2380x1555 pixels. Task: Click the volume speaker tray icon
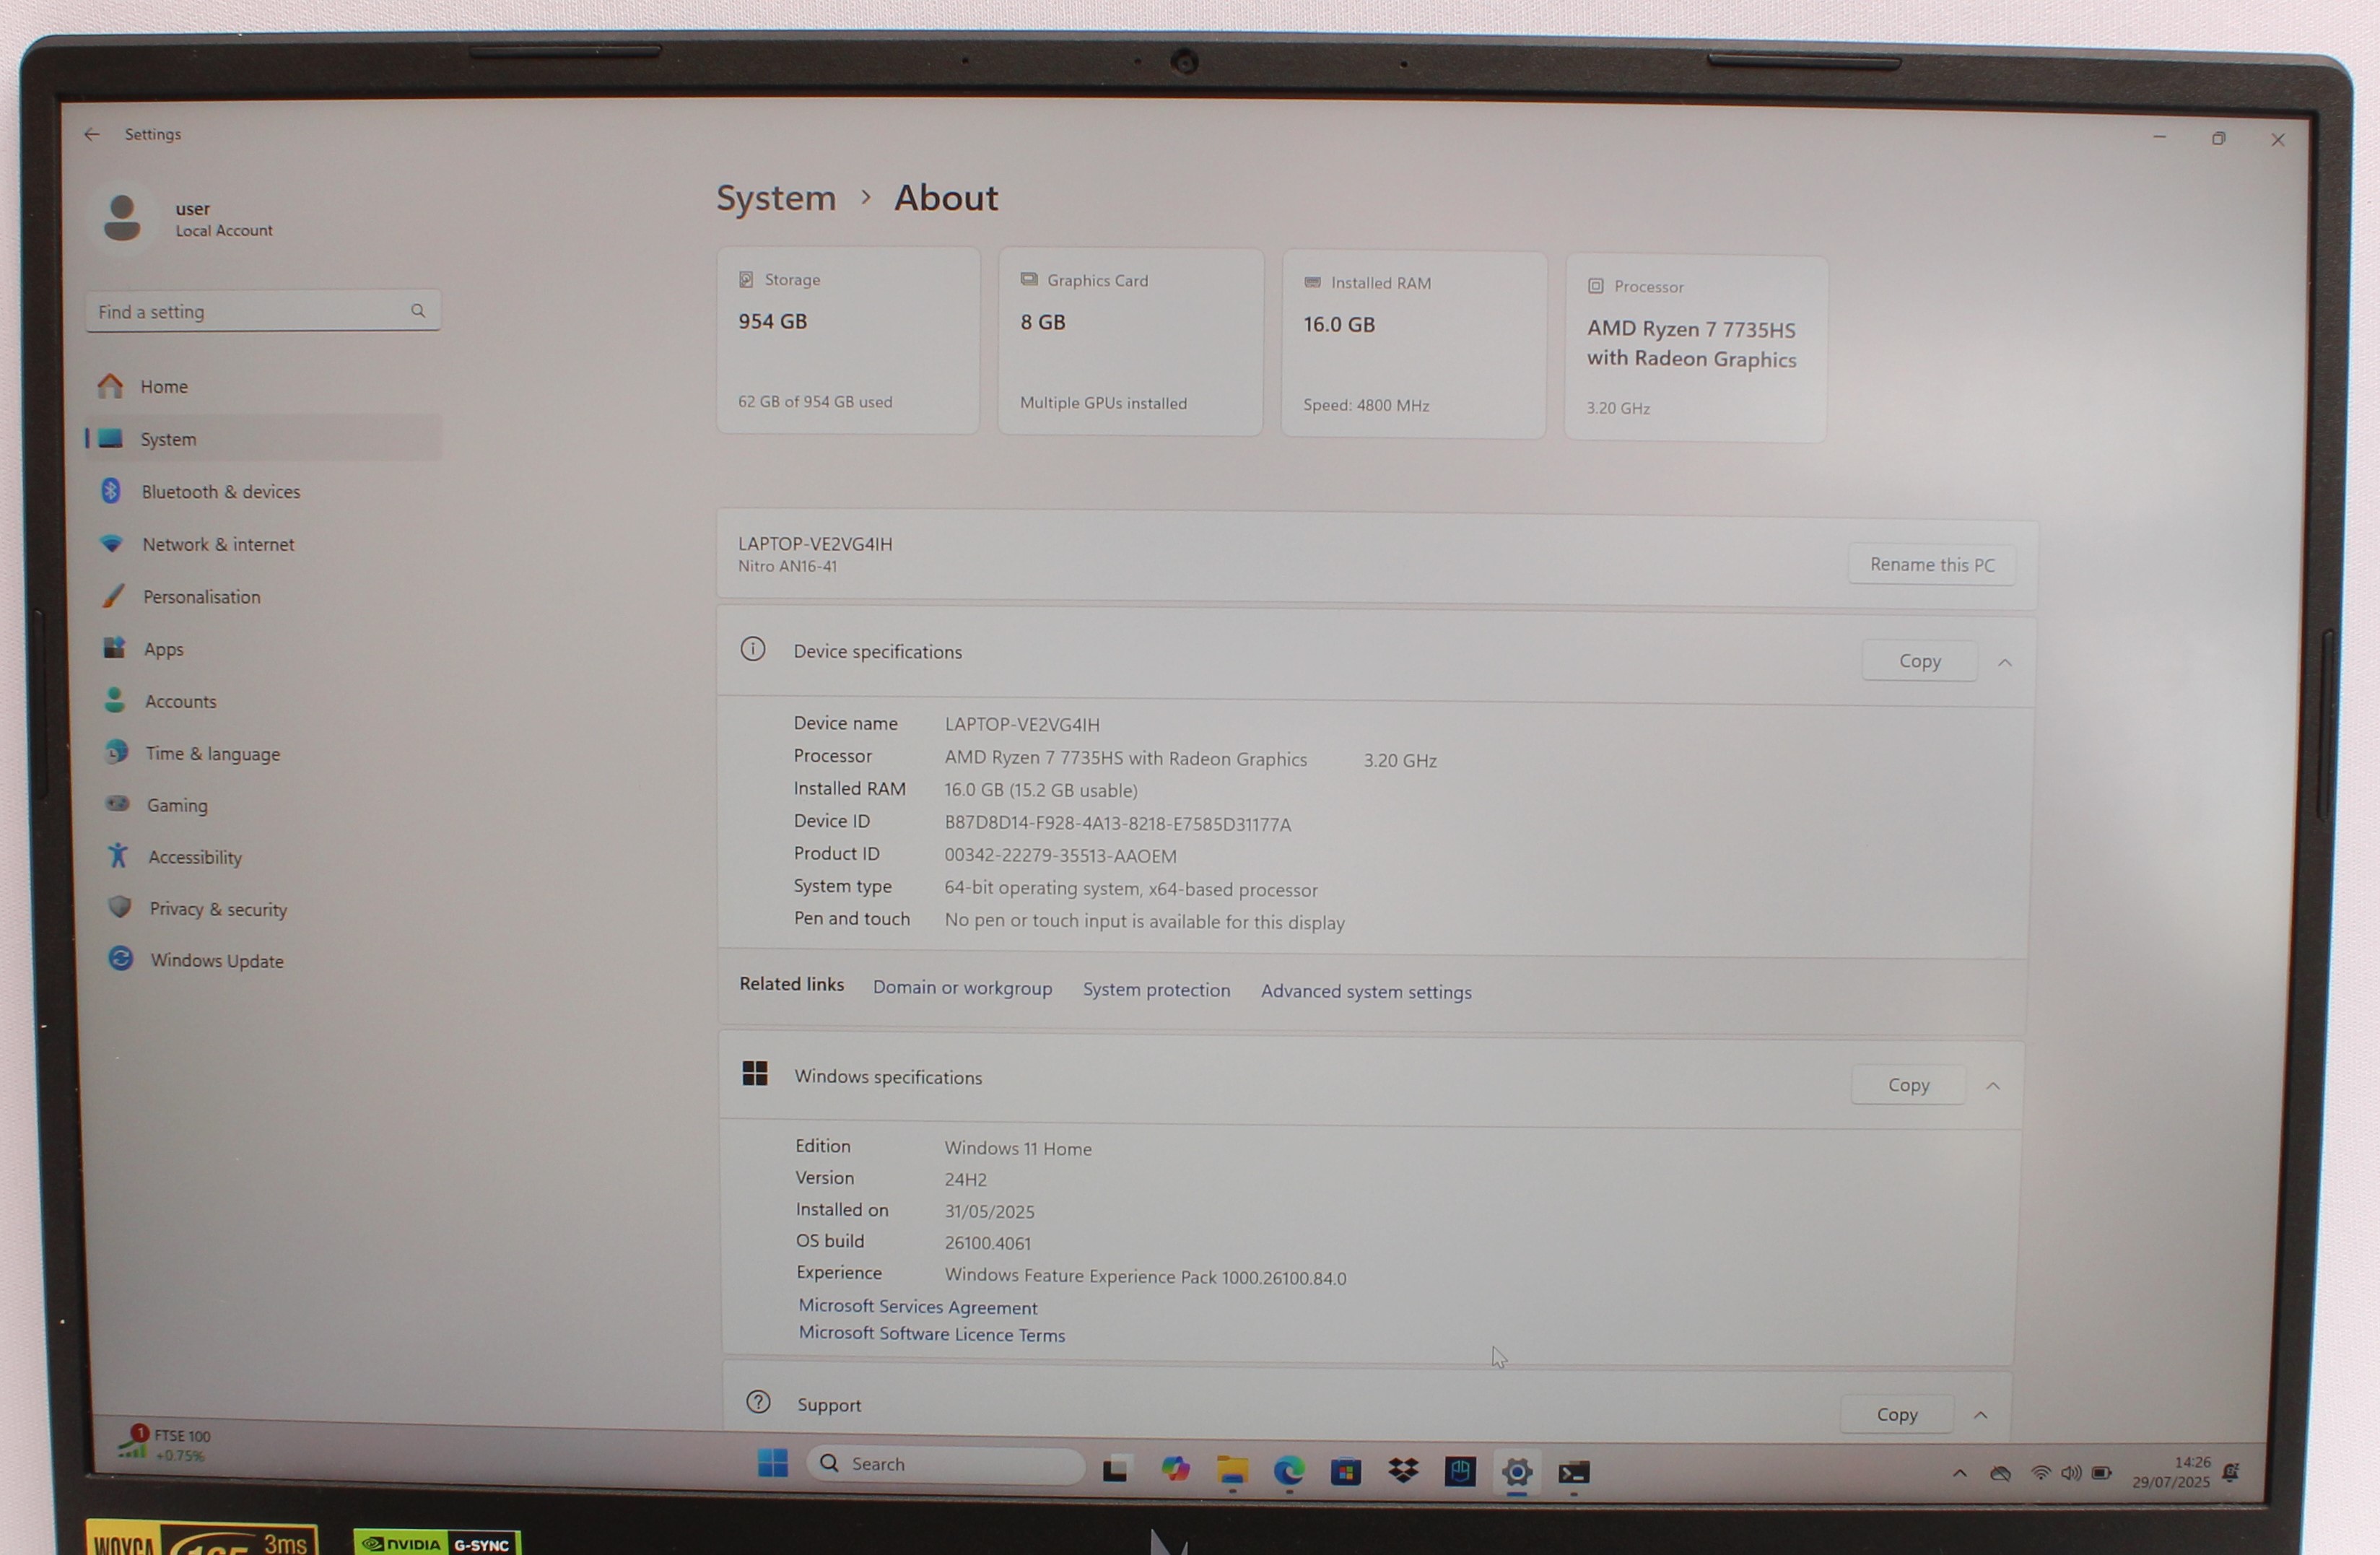click(x=2071, y=1474)
